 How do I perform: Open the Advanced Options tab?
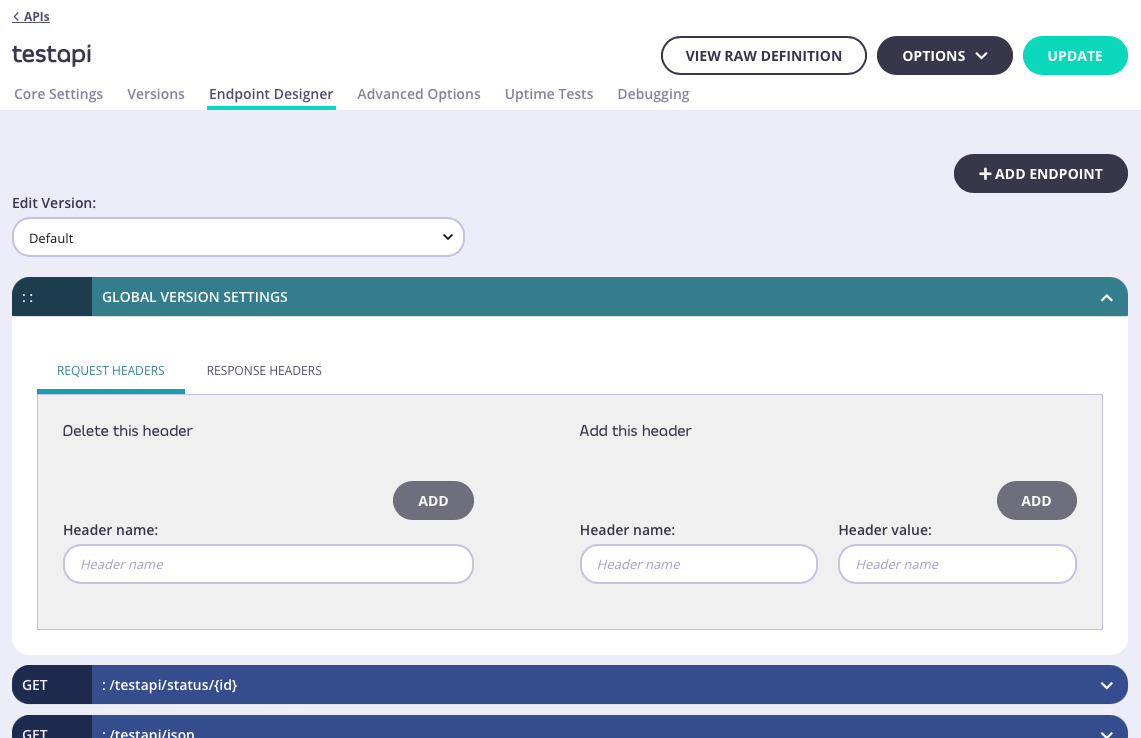click(x=418, y=93)
